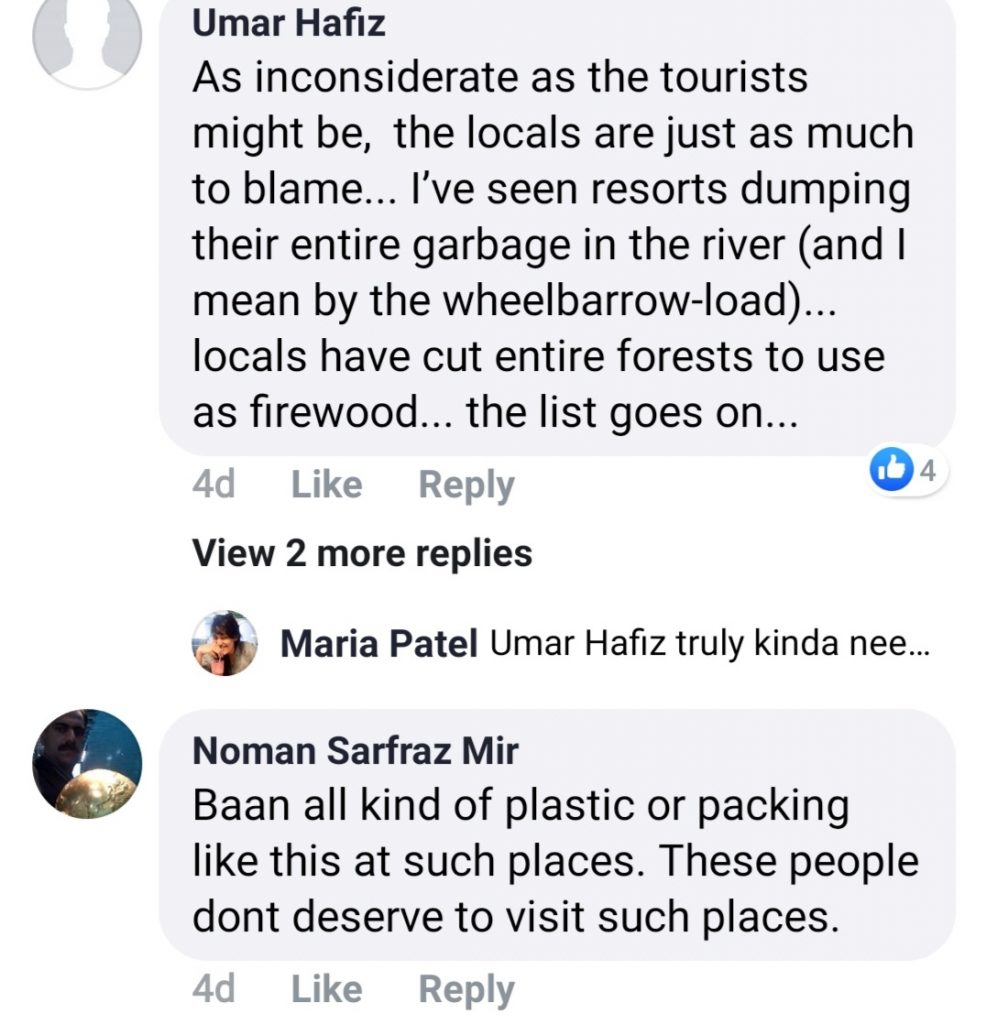Click Noman's comment text about banning plastic

[x=553, y=862]
